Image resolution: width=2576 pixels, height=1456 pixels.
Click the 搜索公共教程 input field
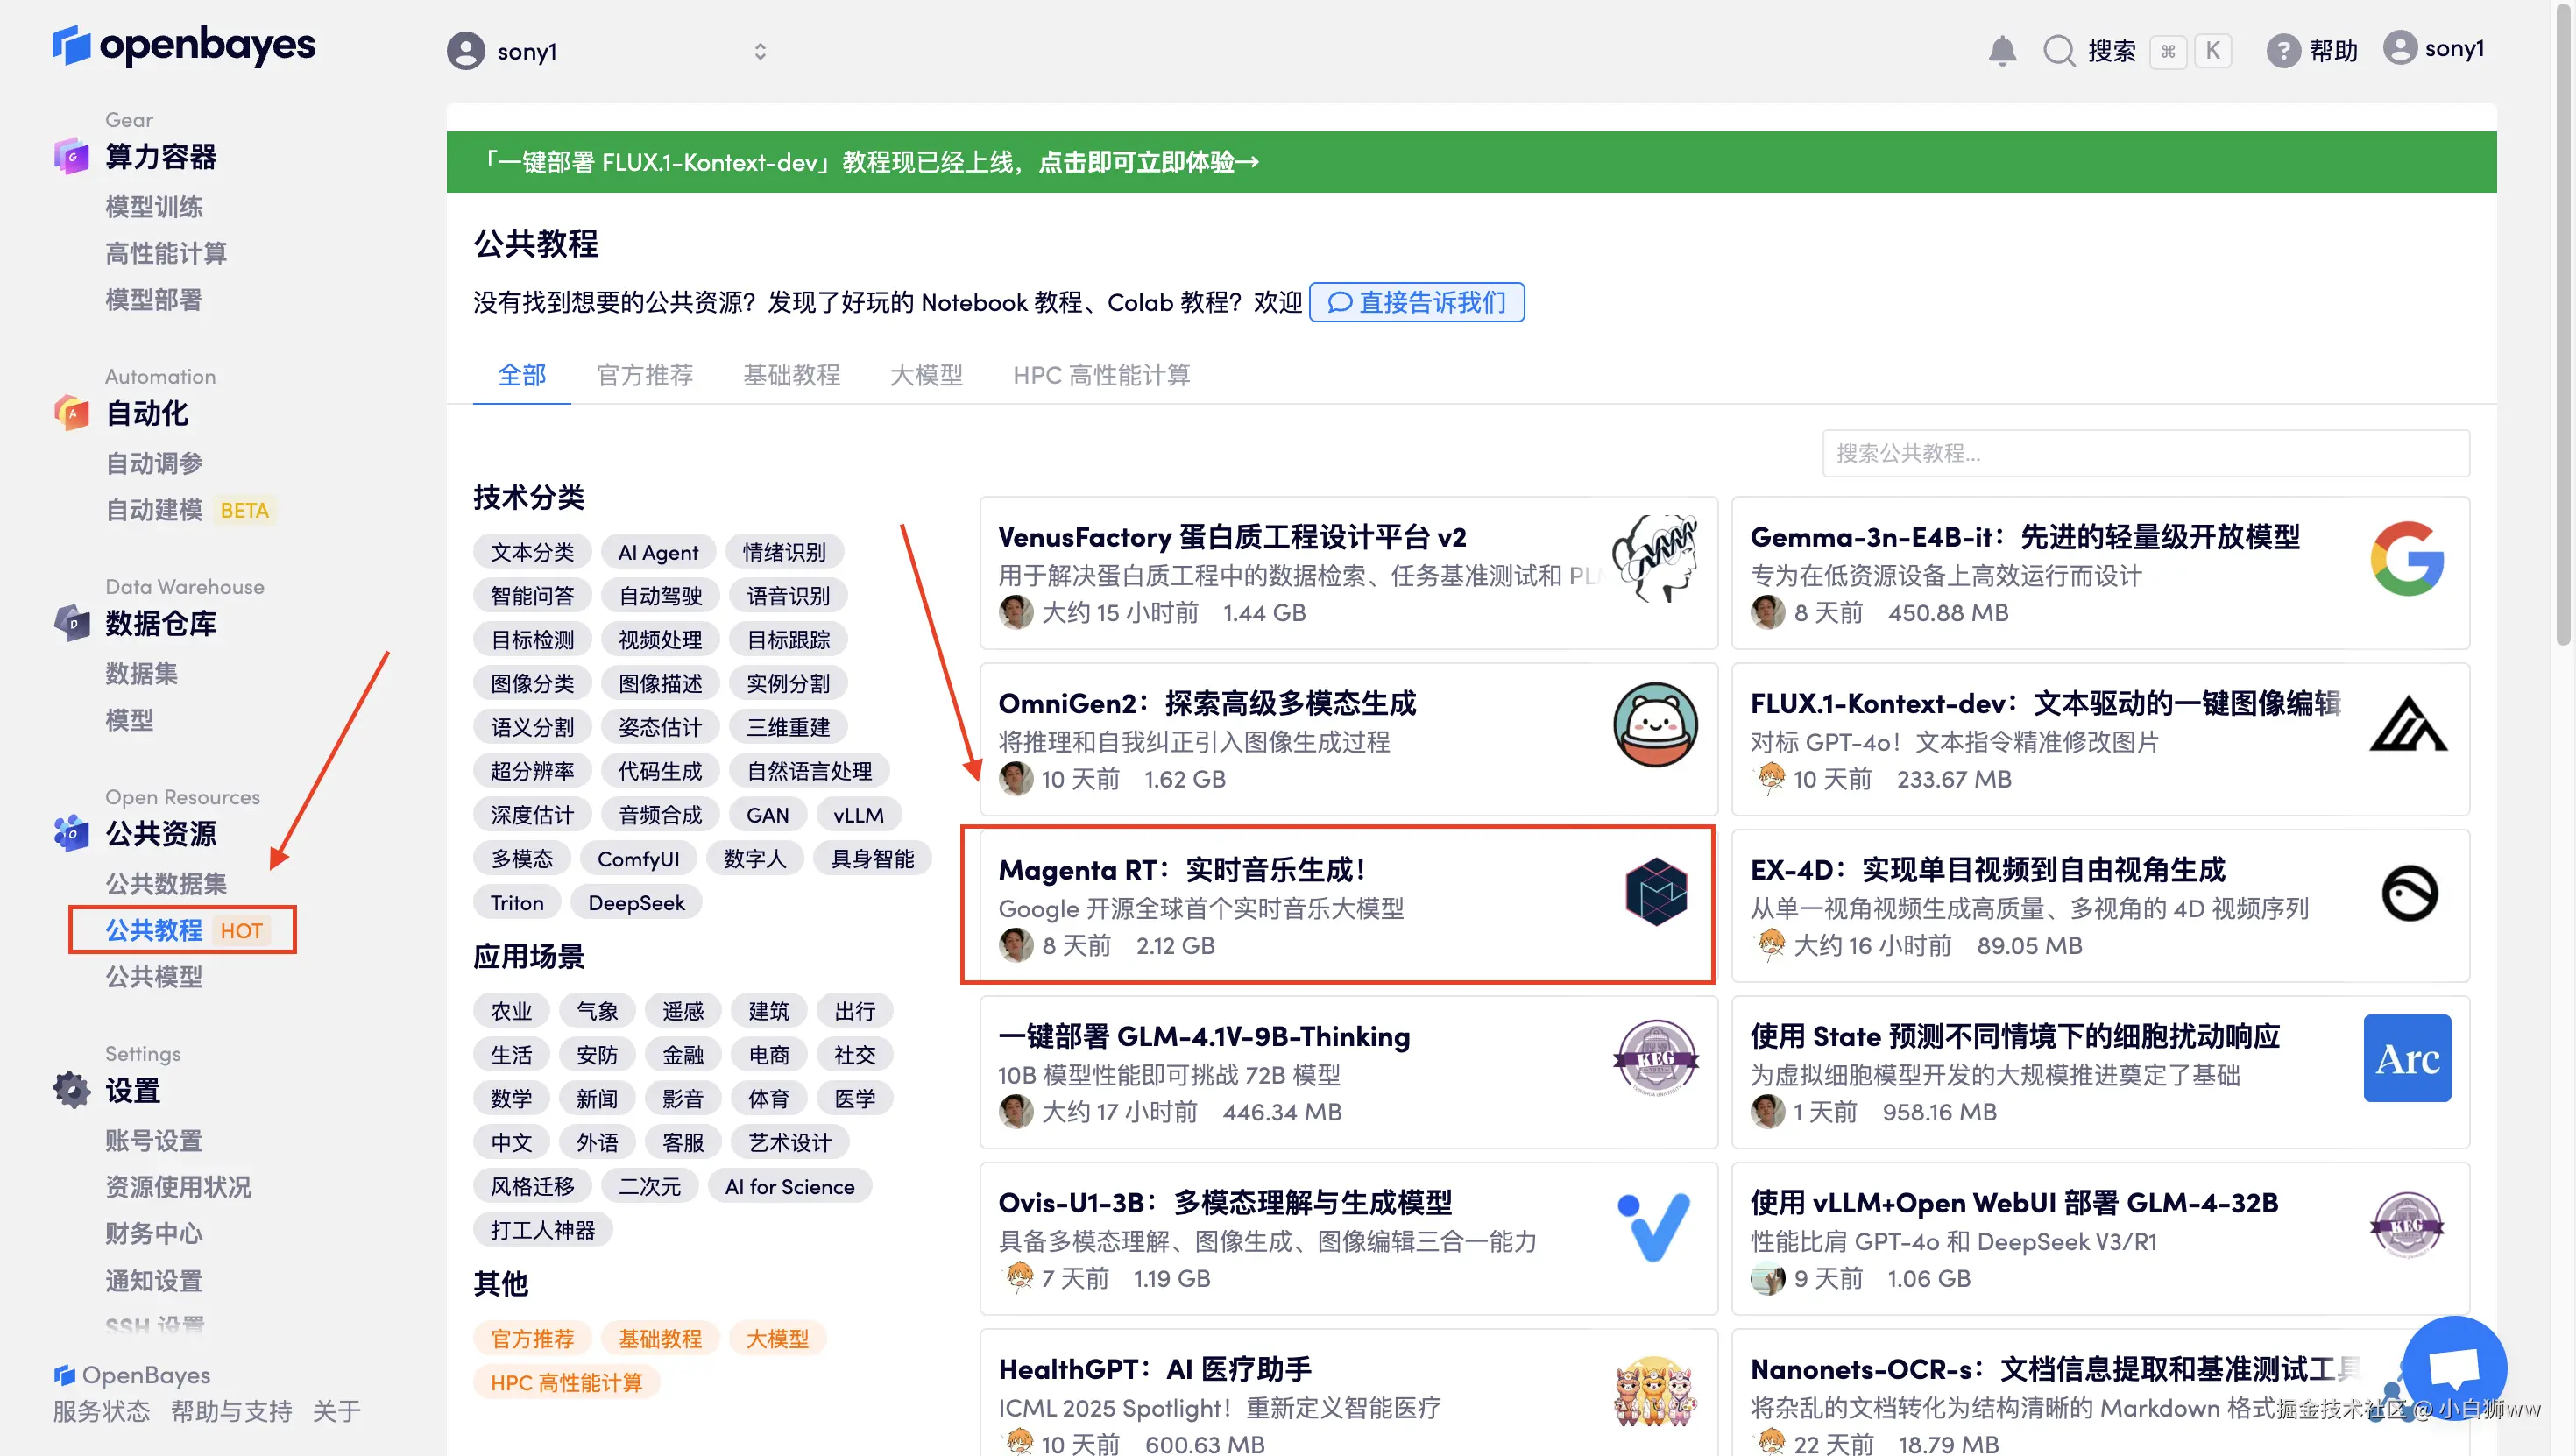[x=2145, y=453]
